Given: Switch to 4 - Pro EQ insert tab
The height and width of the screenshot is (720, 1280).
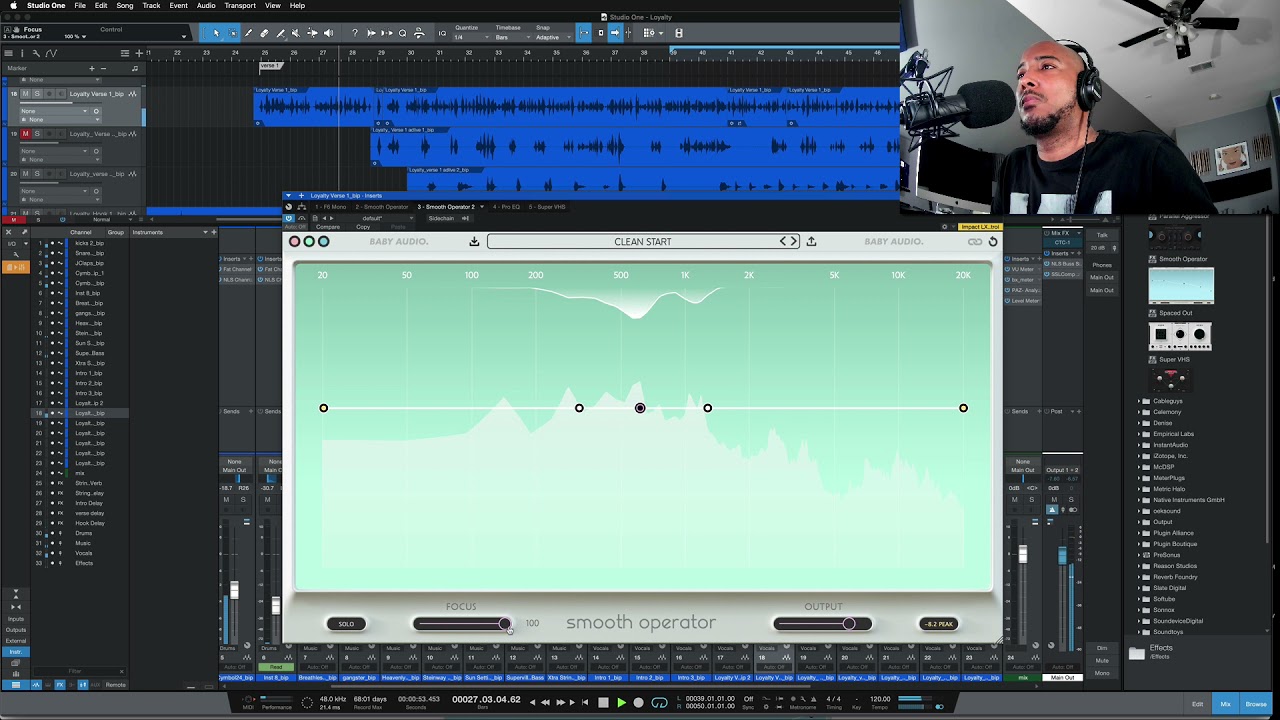Looking at the screenshot, I should pos(505,207).
